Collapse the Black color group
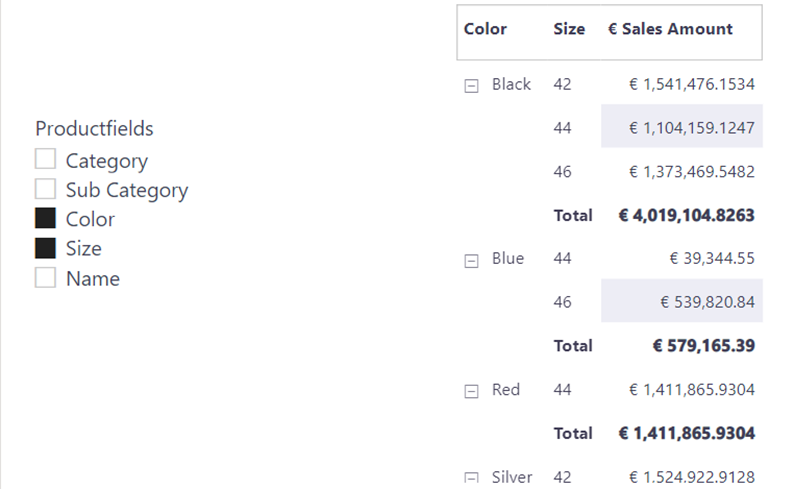The image size is (794, 489). tap(471, 86)
